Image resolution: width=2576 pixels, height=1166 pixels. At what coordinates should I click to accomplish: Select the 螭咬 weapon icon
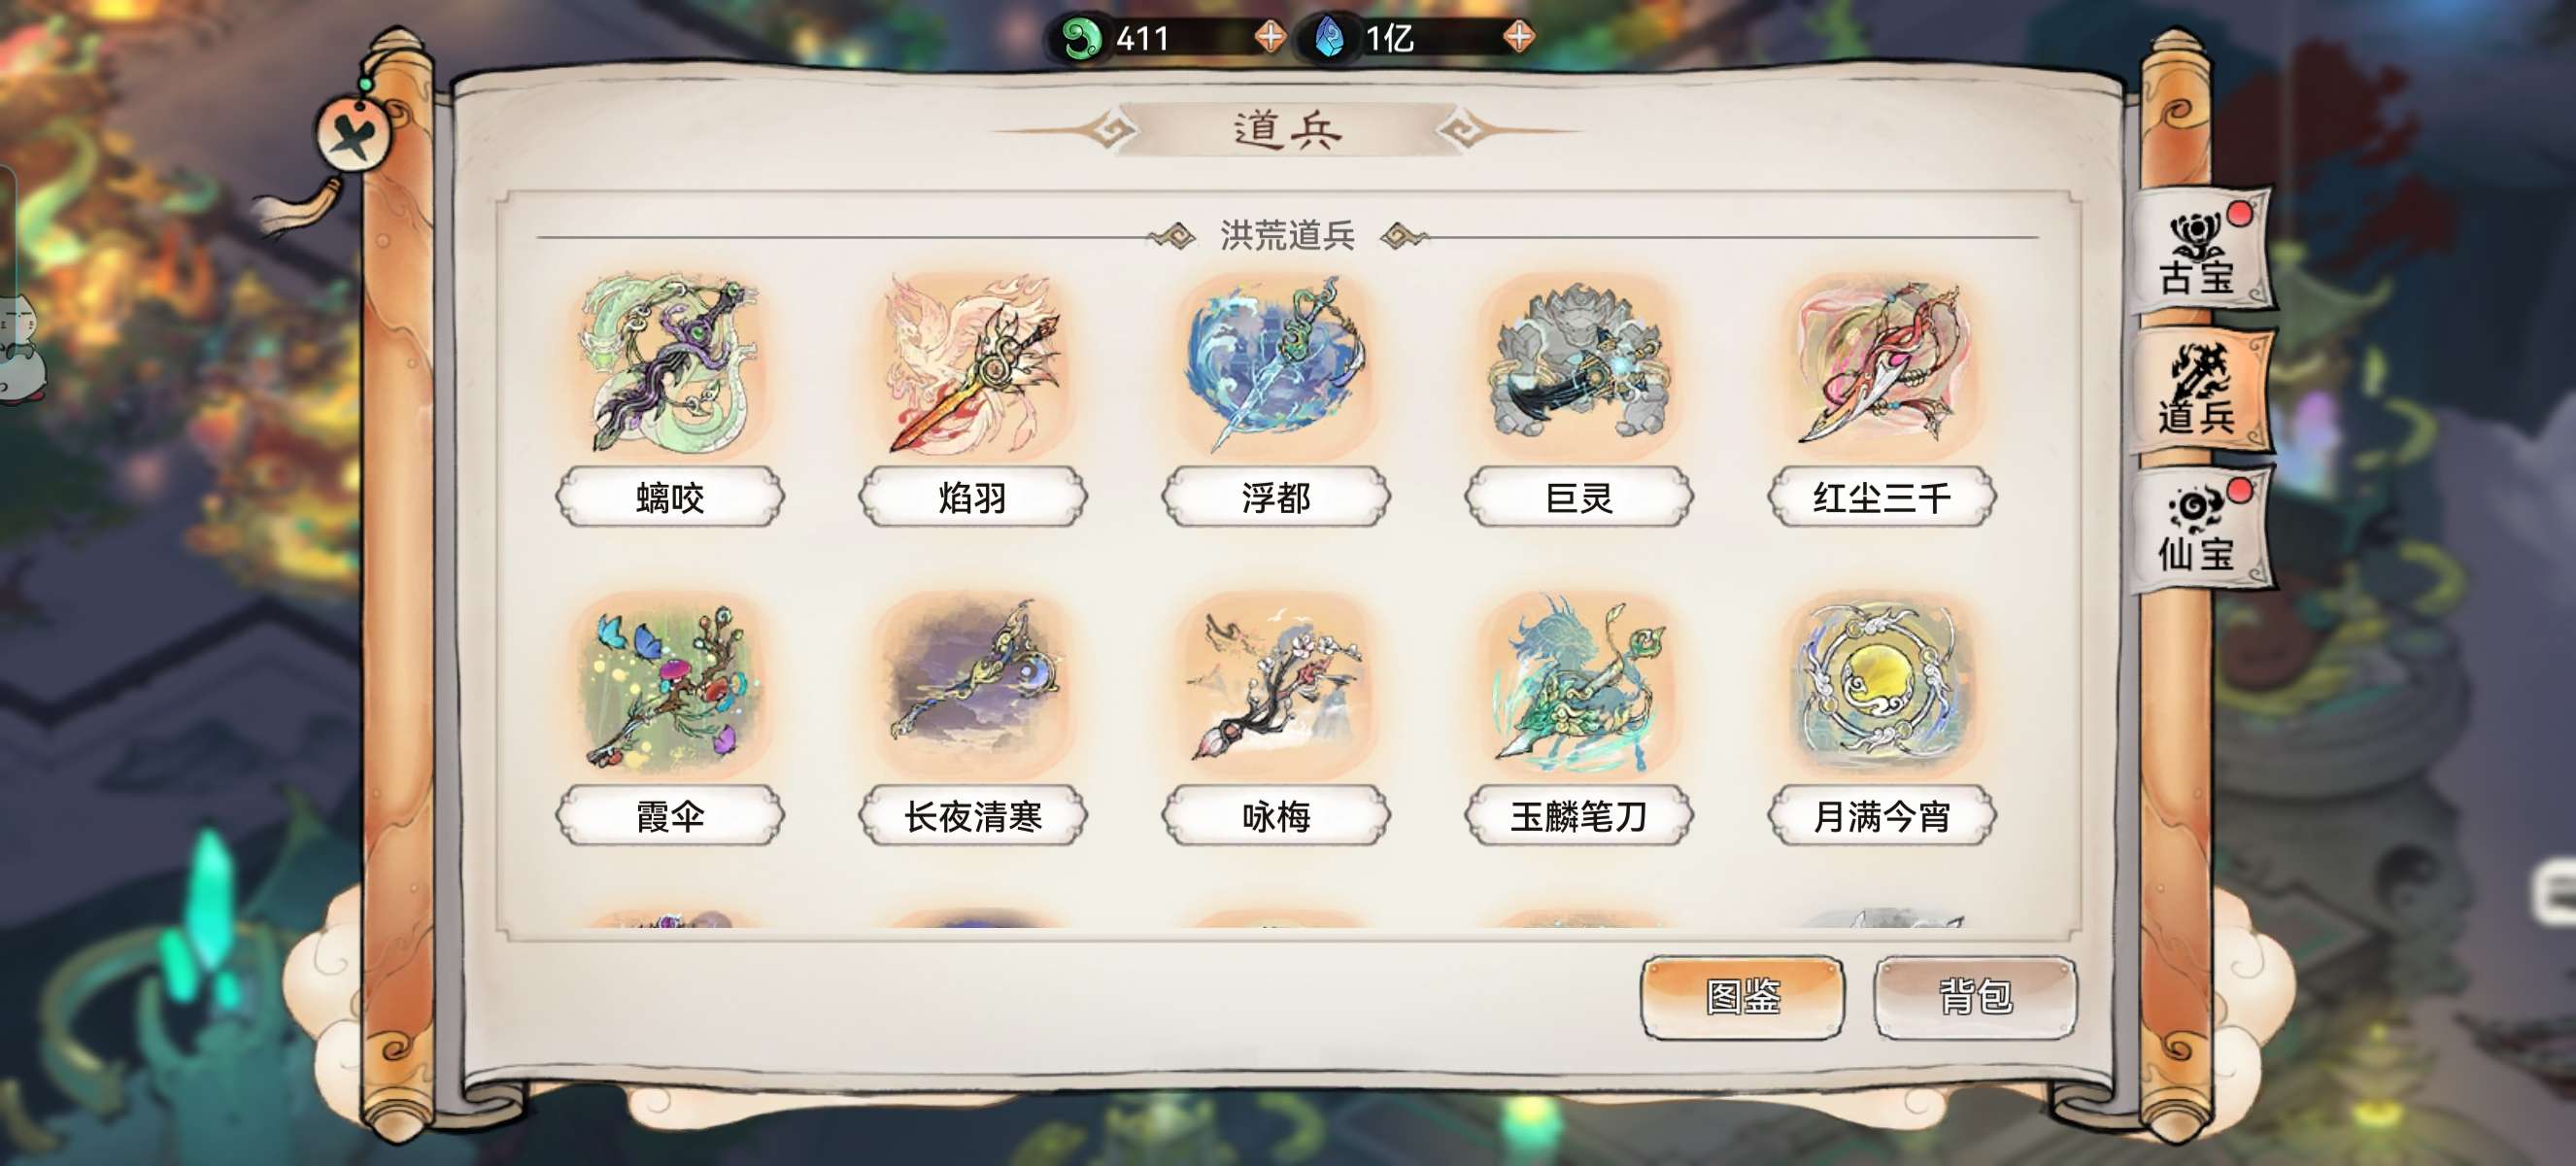(x=671, y=365)
